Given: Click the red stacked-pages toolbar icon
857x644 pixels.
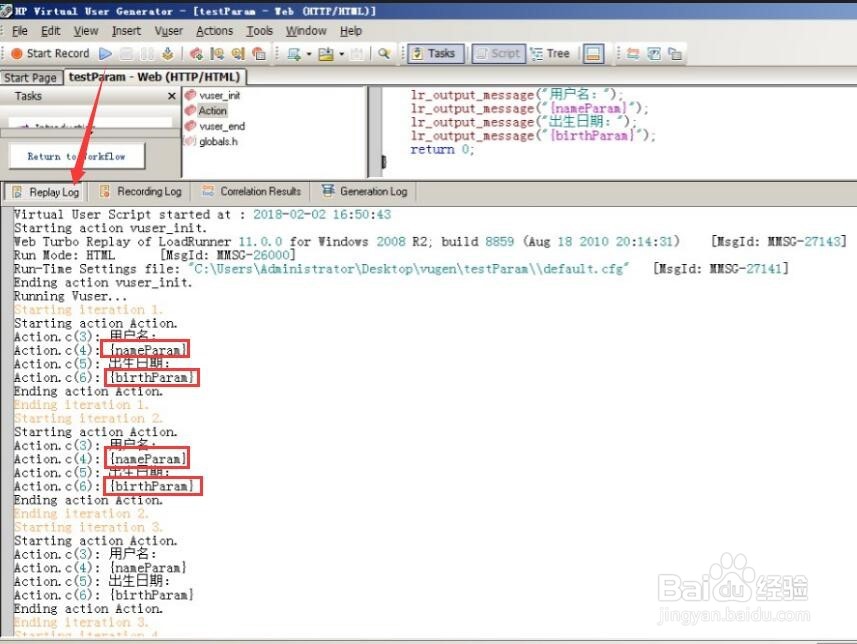Looking at the screenshot, I should (259, 53).
